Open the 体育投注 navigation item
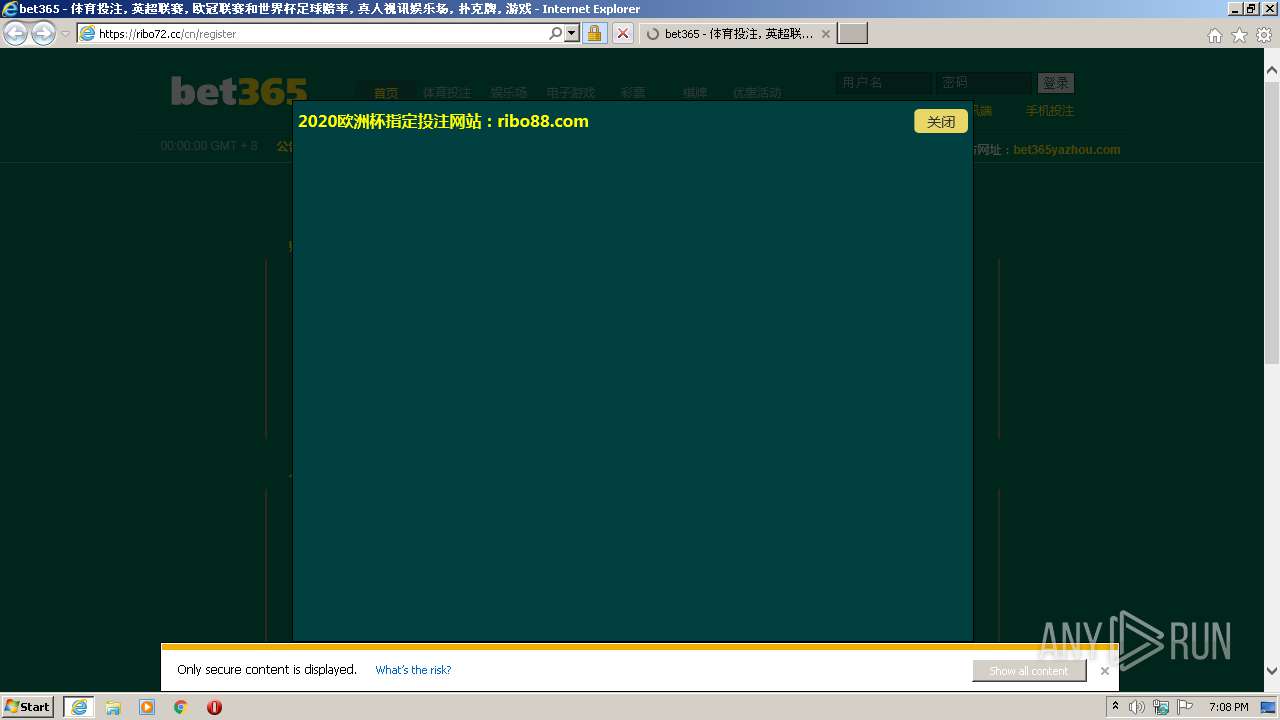Viewport: 1280px width, 720px height. pos(446,92)
